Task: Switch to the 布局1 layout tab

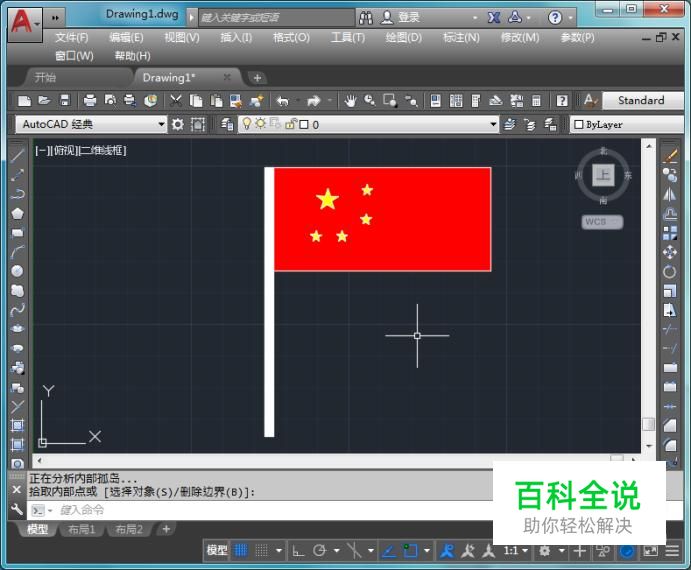Action: pos(82,529)
